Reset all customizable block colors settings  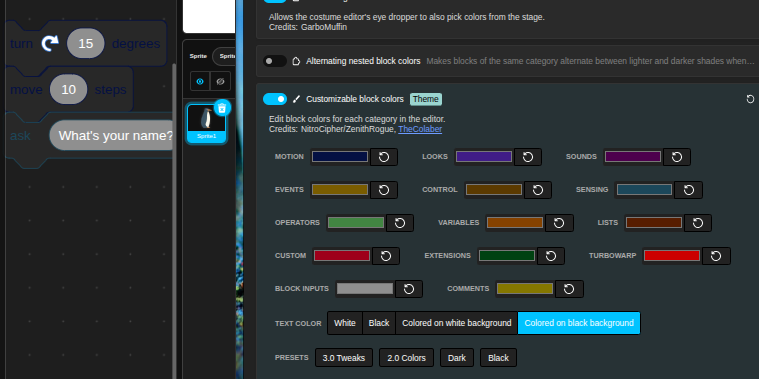(750, 99)
